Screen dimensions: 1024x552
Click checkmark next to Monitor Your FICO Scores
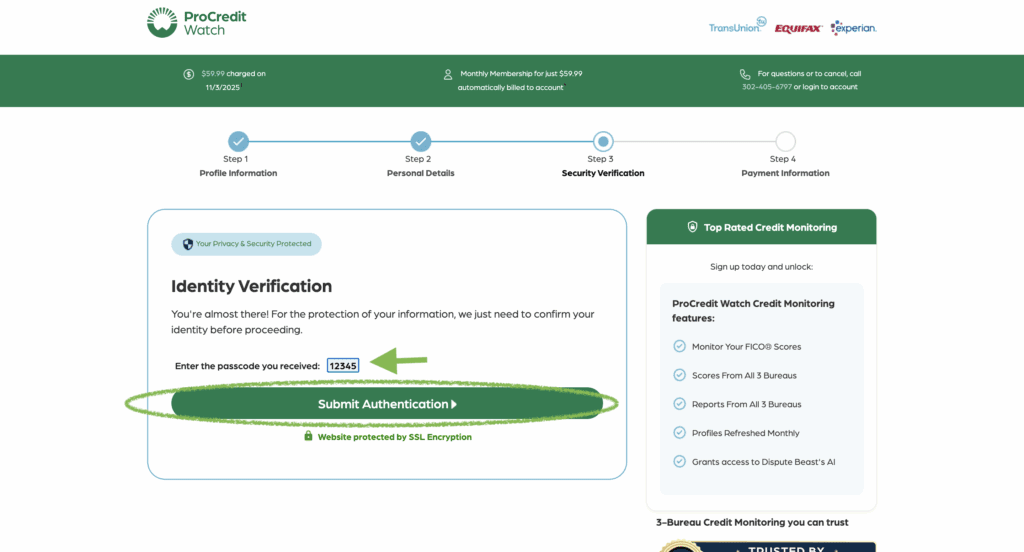click(680, 346)
